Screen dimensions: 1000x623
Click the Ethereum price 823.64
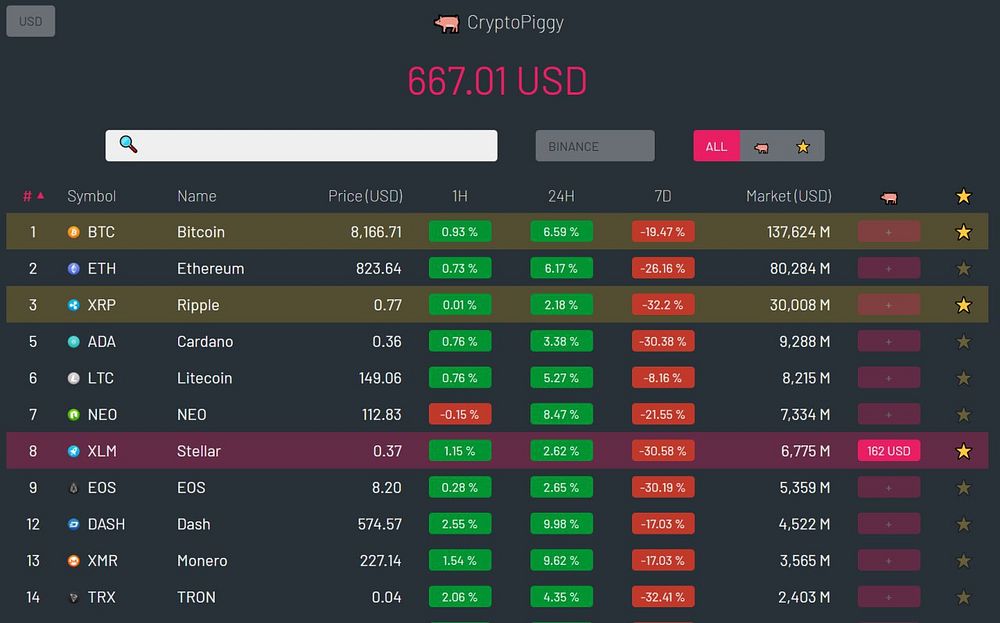pyautogui.click(x=379, y=268)
